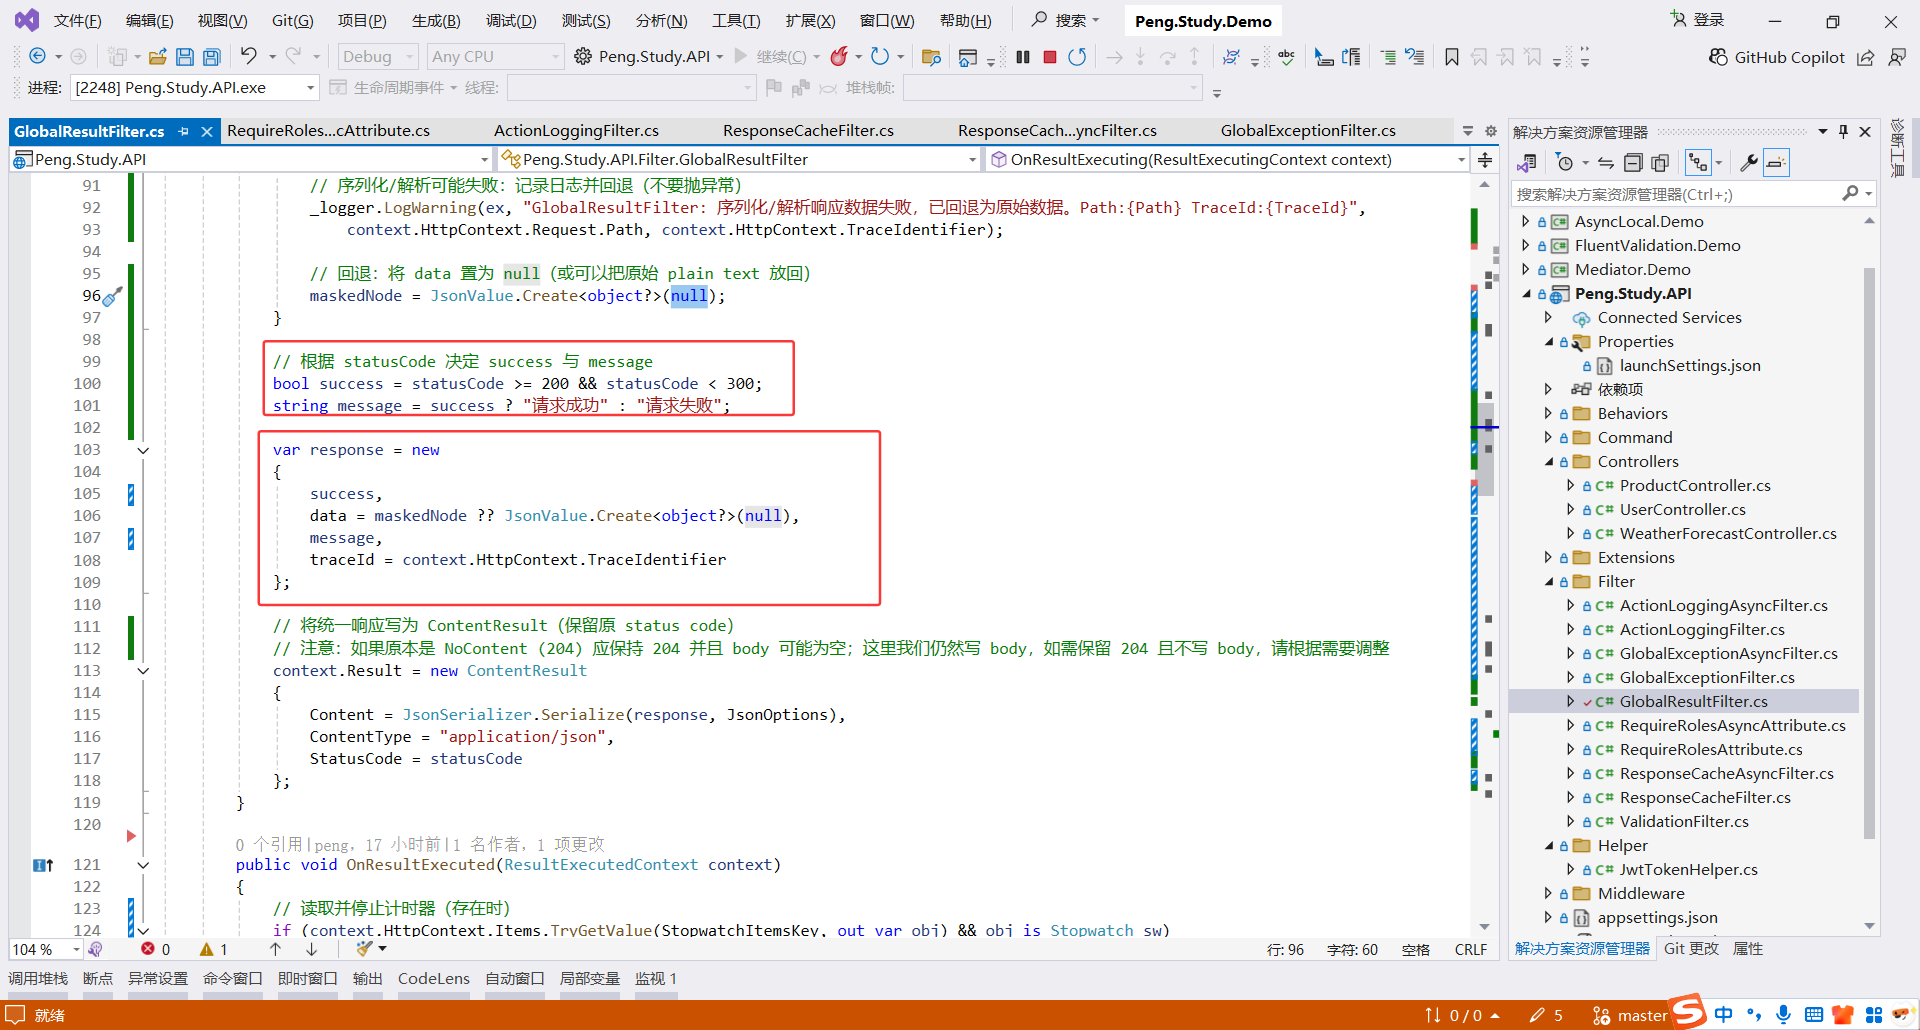Screen dimensions: 1920x1030
Task: Toggle preview selected items in Solution Explorer
Action: (1776, 163)
